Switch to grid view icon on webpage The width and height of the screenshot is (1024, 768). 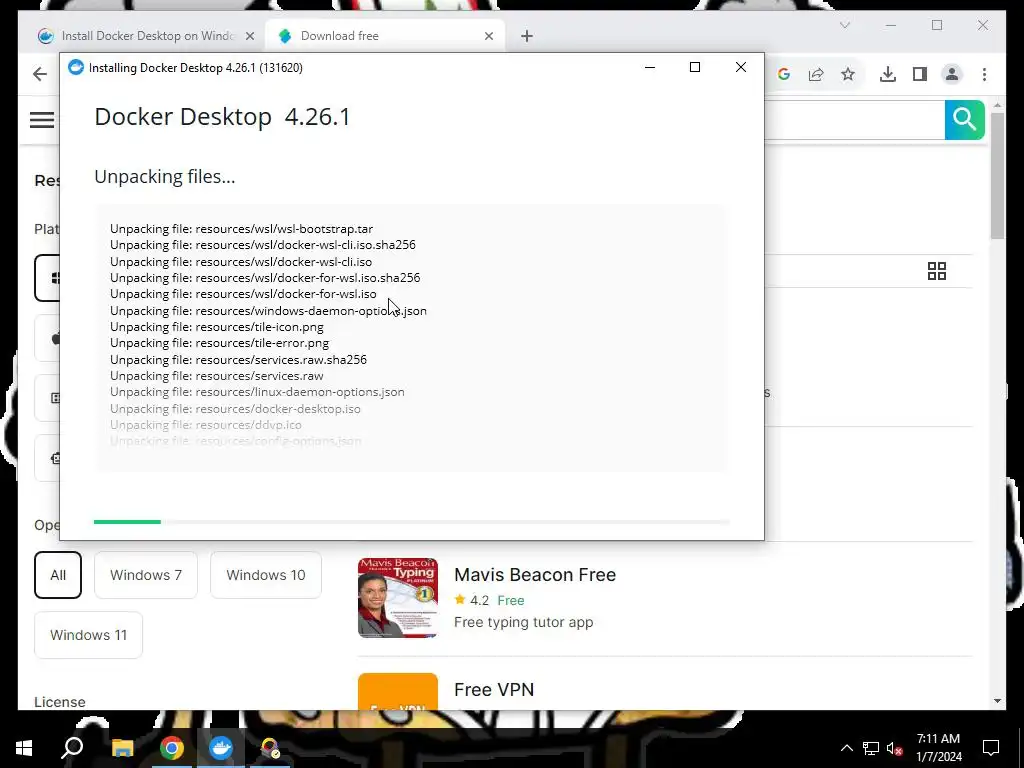pos(936,271)
